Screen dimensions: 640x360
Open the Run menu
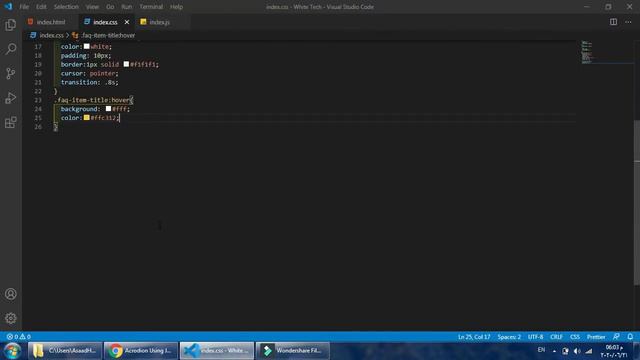(x=127, y=7)
